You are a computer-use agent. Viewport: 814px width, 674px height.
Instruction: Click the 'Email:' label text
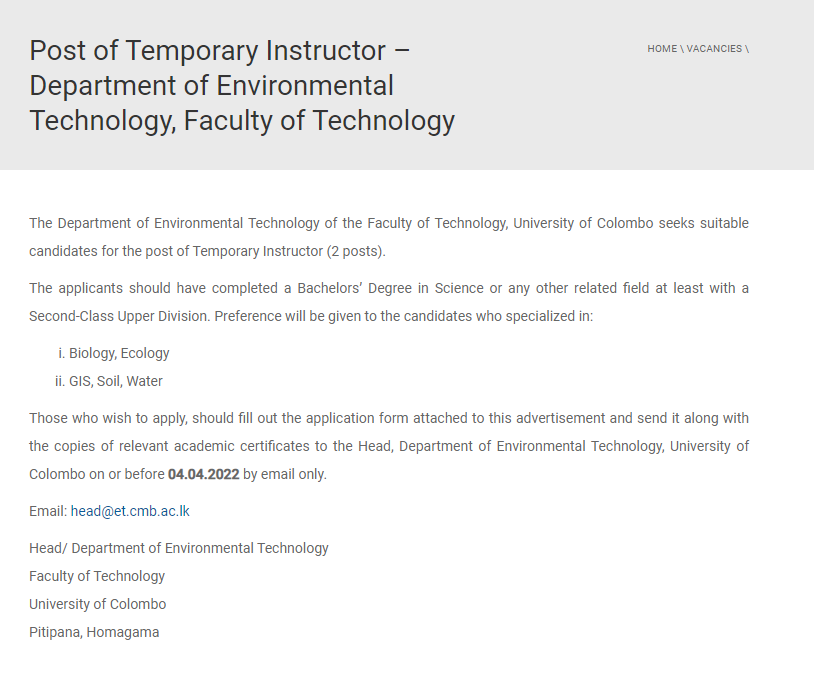click(x=48, y=511)
